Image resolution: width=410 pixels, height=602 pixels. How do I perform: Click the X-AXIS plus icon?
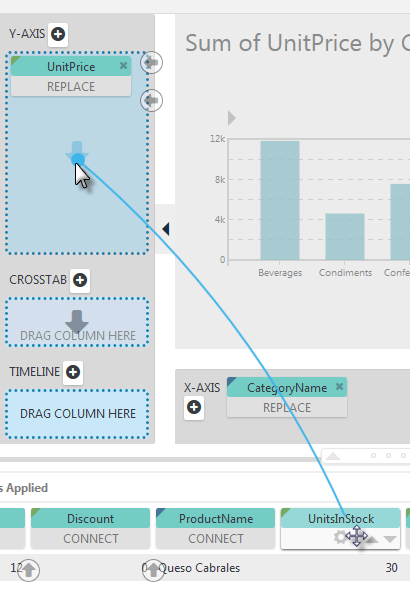(x=194, y=407)
